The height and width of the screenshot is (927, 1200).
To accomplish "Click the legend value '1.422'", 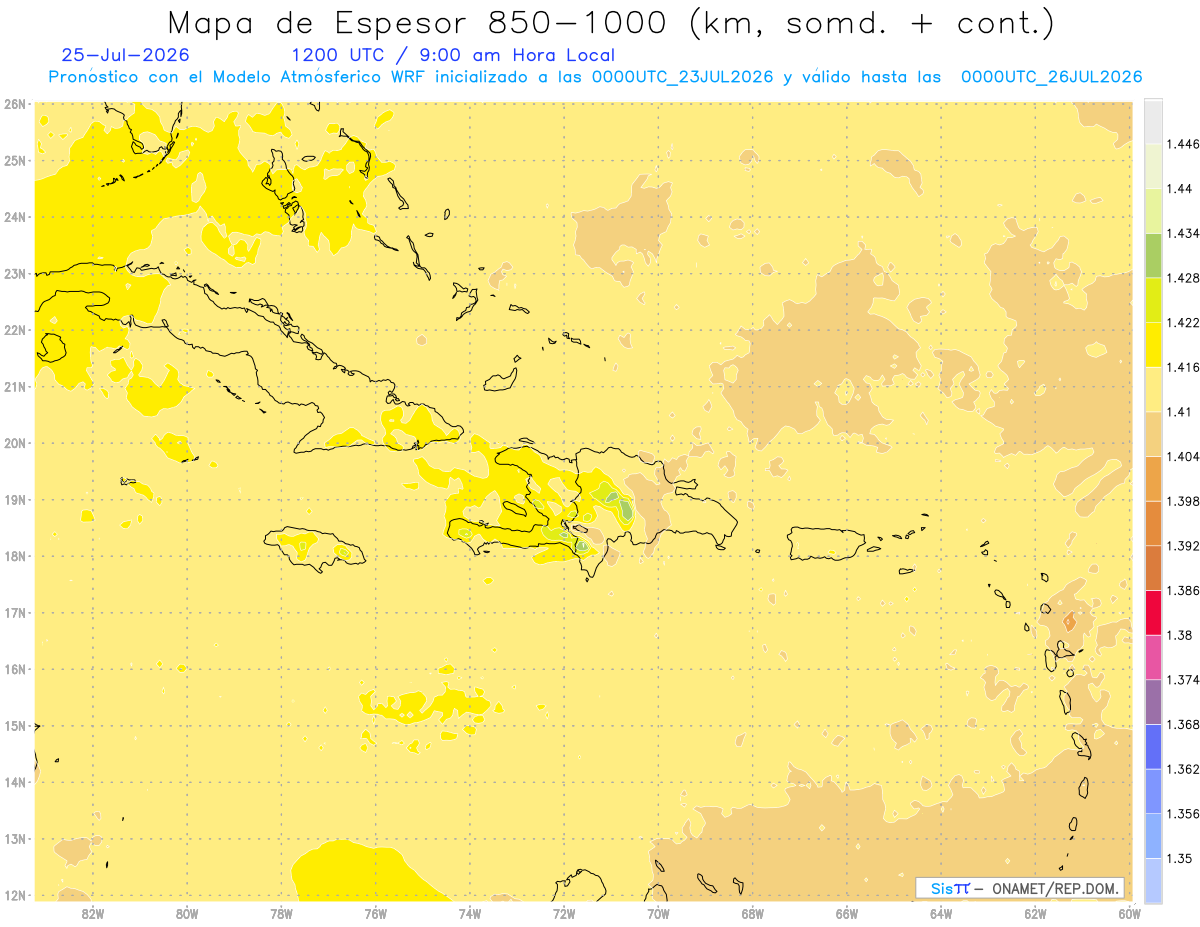I will [x=1183, y=322].
